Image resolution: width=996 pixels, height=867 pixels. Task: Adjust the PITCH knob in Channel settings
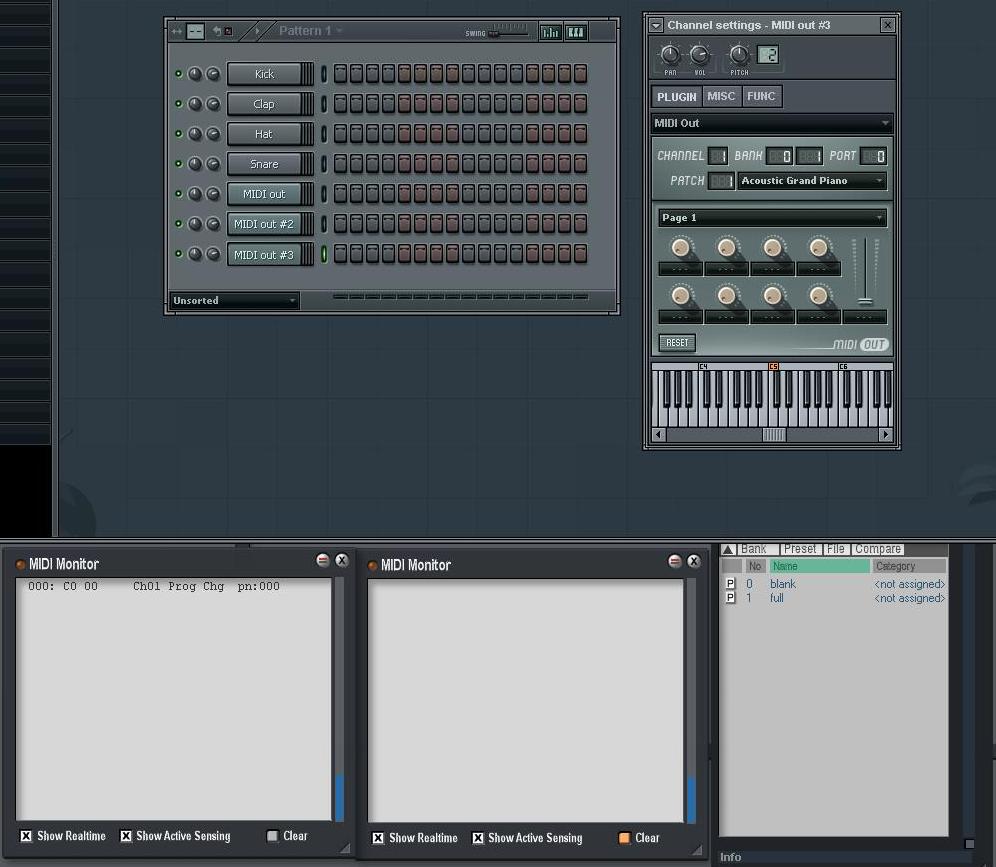(739, 55)
